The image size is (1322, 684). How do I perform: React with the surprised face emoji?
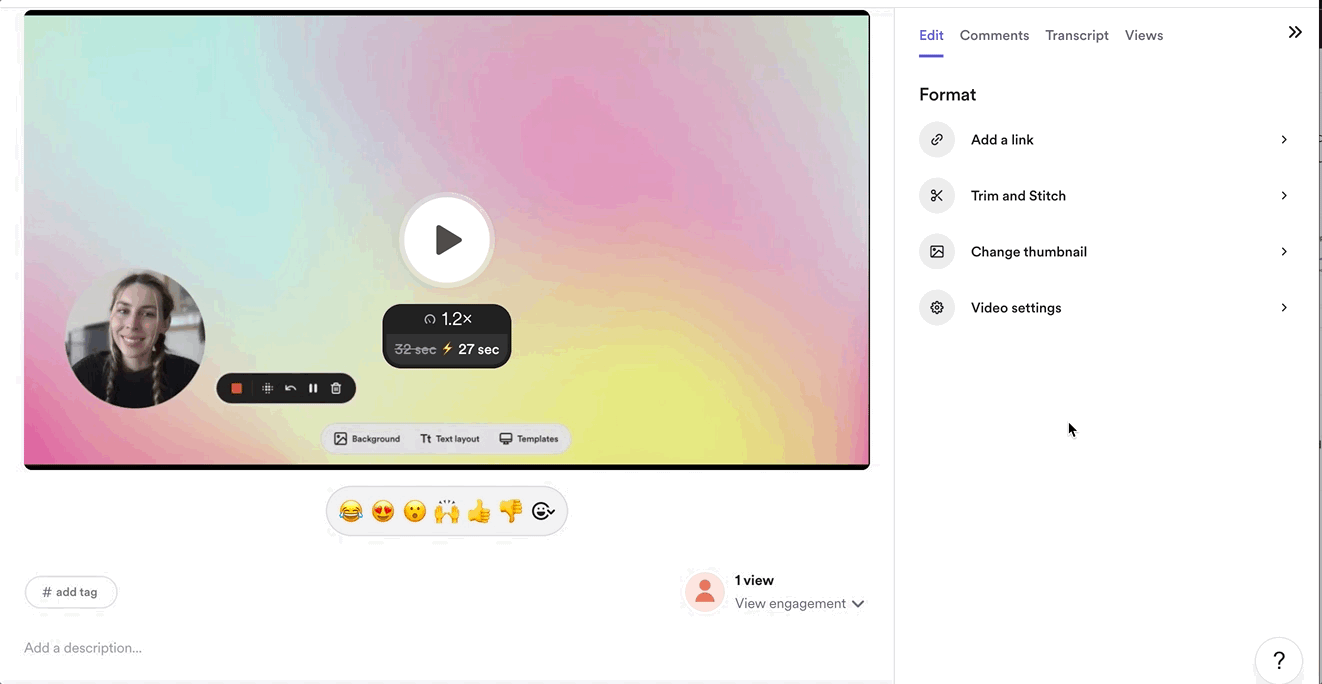tap(415, 512)
